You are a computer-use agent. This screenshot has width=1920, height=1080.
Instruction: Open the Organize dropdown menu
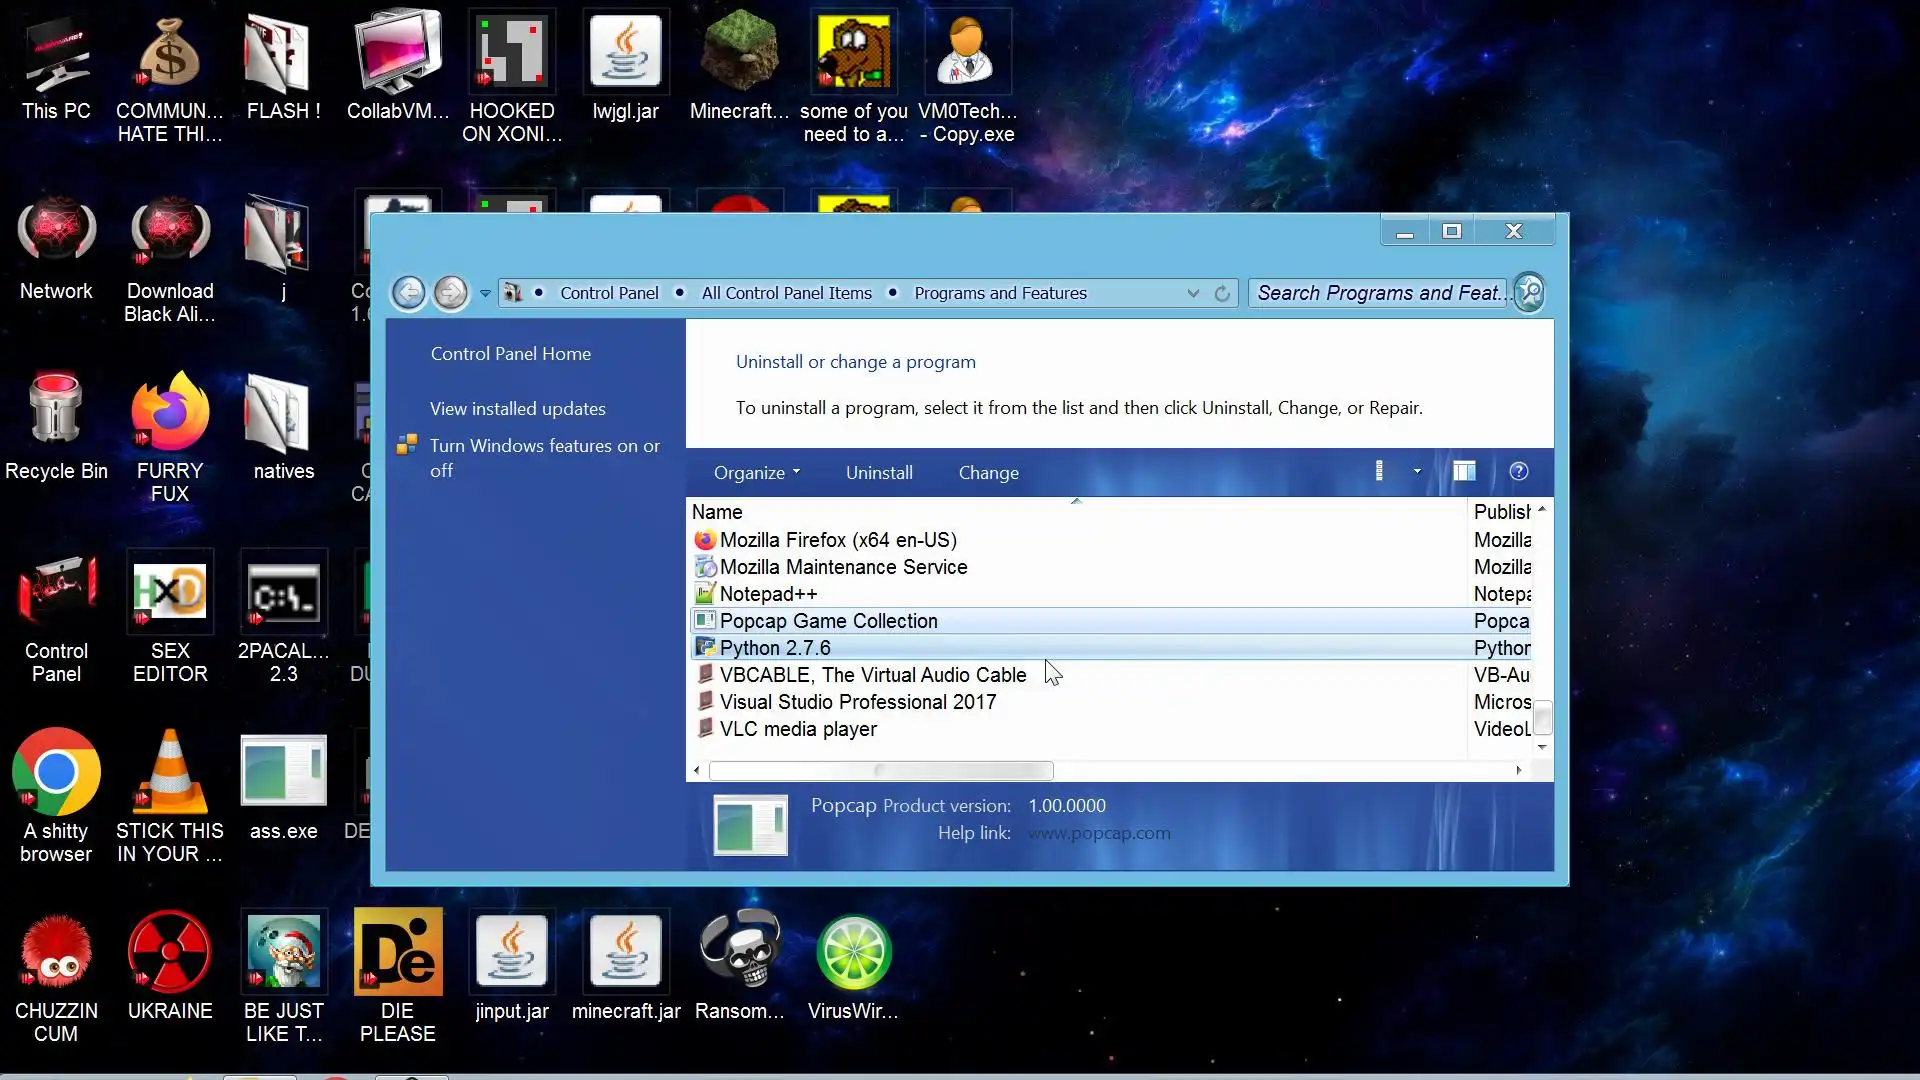coord(756,473)
